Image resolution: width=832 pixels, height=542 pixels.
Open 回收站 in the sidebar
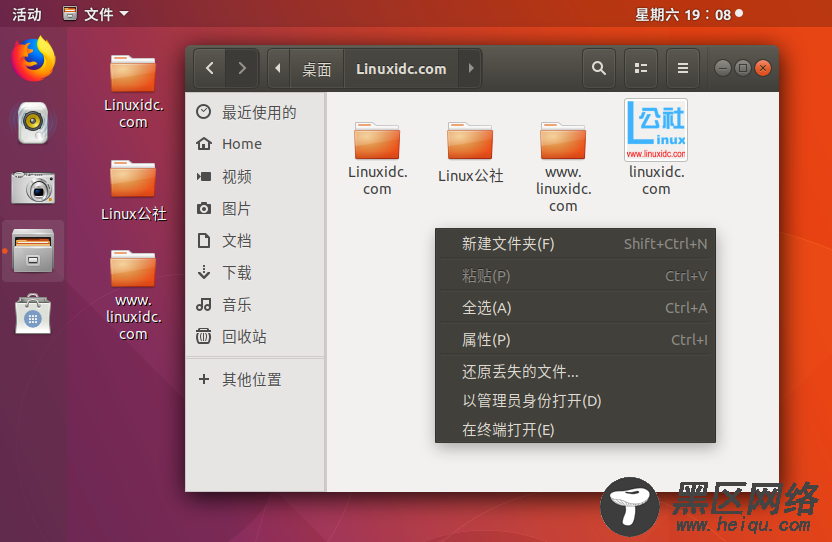[255, 337]
